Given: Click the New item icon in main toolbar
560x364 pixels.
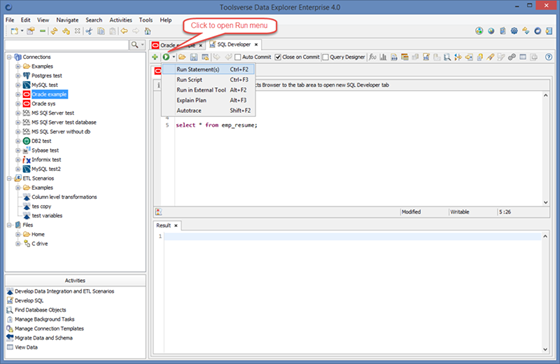Looking at the screenshot, I should (14, 31).
